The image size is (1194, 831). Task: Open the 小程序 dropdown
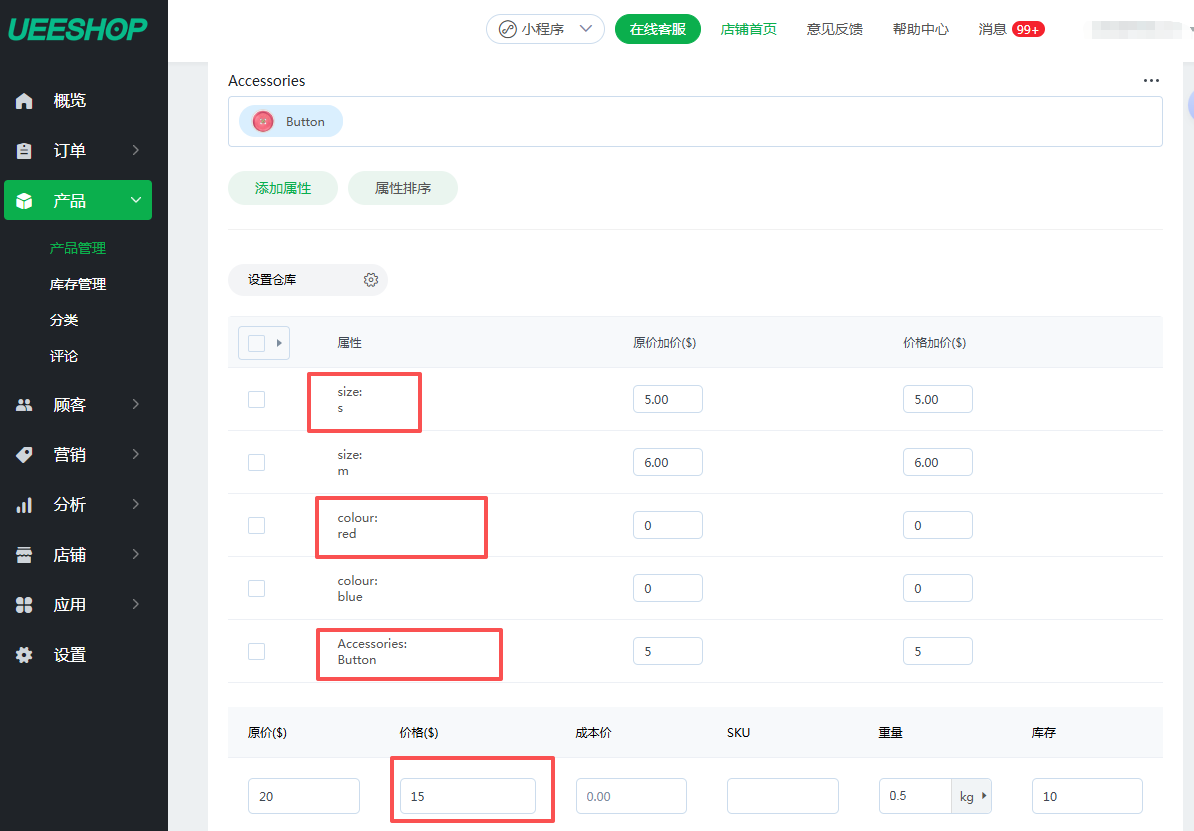click(x=545, y=29)
